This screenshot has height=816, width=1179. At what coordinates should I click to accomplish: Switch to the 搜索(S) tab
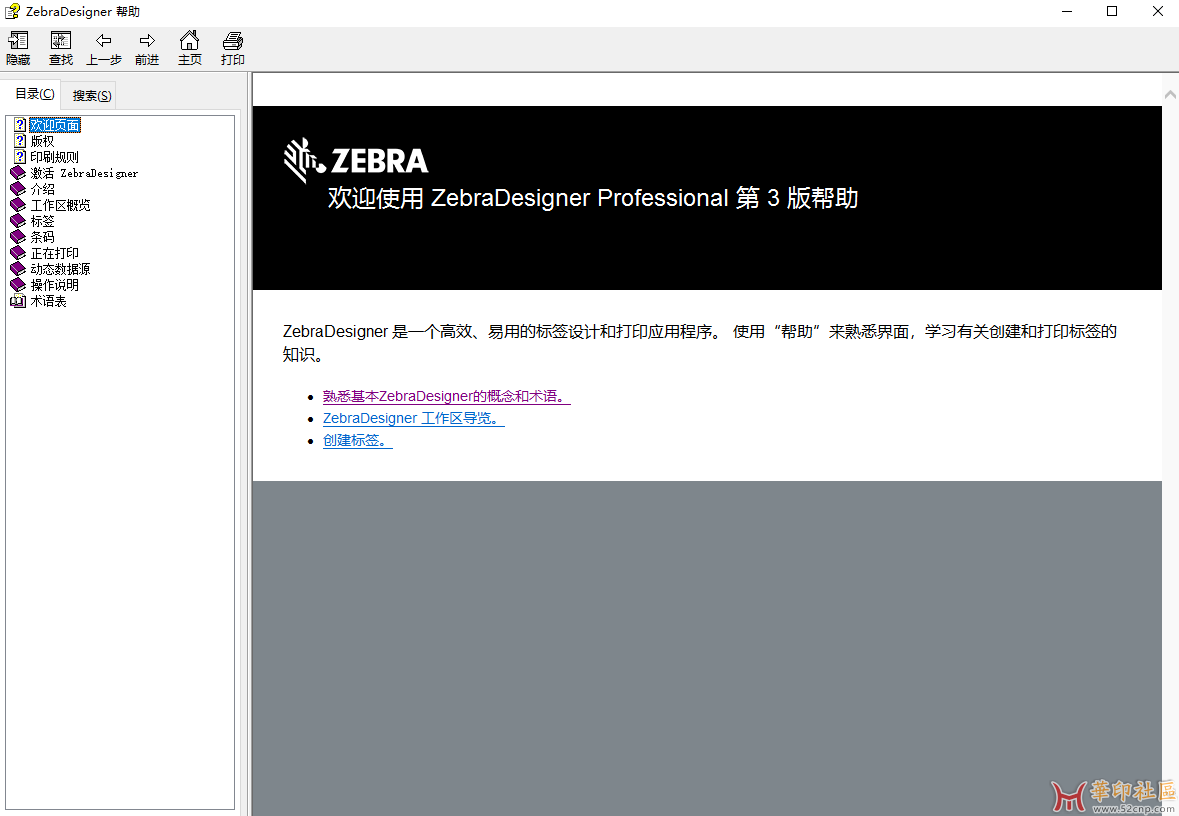click(92, 96)
